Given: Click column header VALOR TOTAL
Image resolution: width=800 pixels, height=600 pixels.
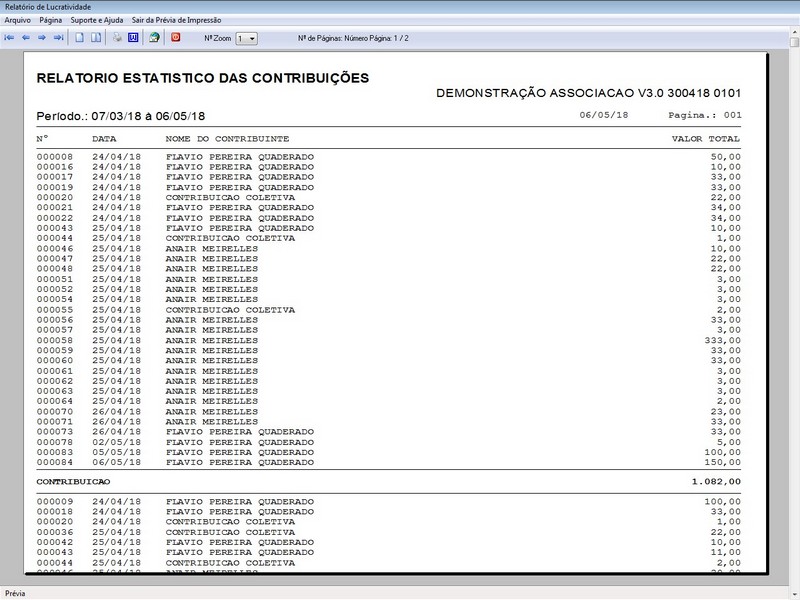Looking at the screenshot, I should tap(706, 139).
